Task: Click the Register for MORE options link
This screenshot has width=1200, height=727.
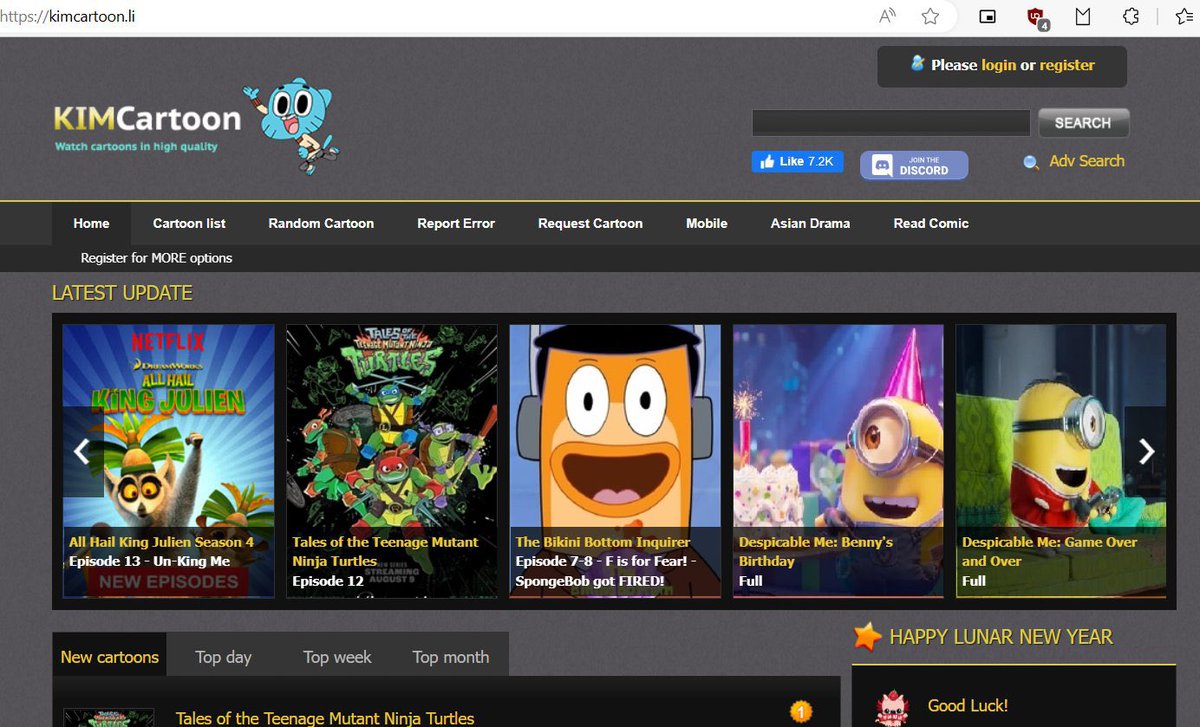Action: tap(156, 258)
